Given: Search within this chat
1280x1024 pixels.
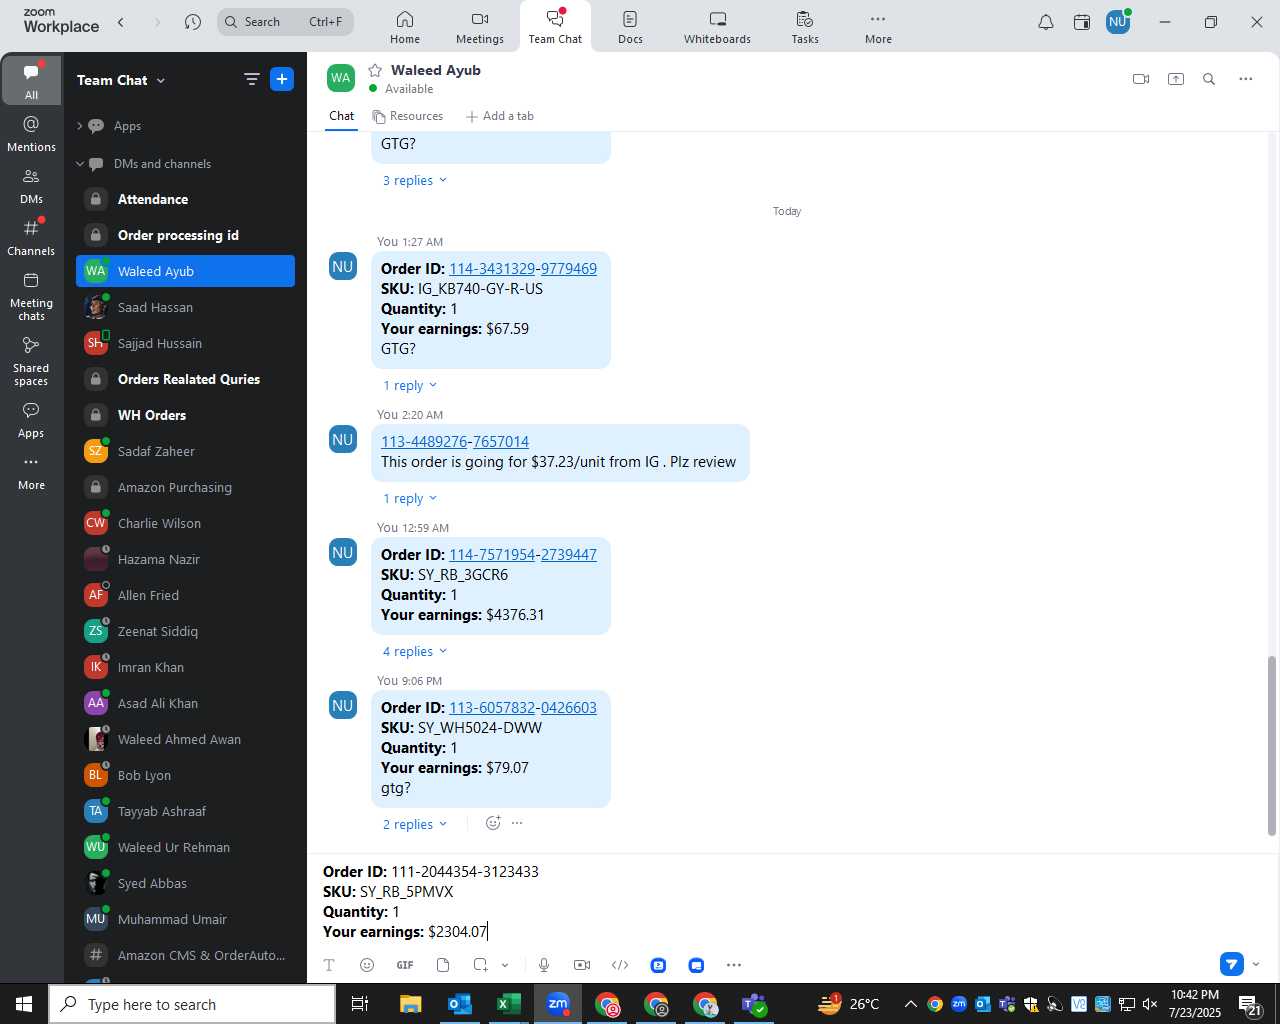Looking at the screenshot, I should (x=1209, y=79).
